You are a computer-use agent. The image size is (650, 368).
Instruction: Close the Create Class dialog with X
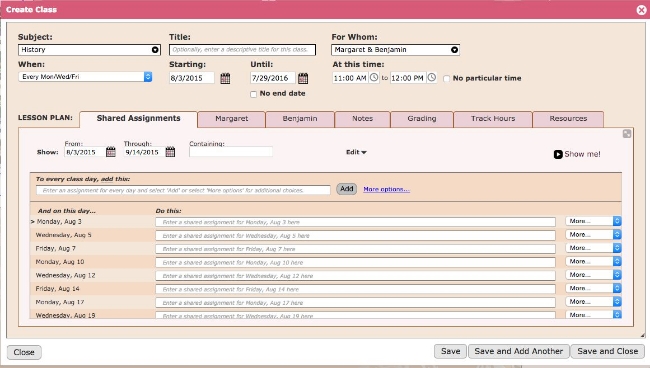click(641, 10)
